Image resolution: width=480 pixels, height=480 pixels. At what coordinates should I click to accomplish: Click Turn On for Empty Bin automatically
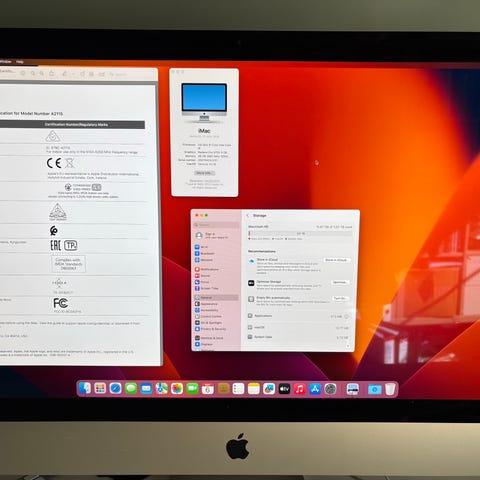pyautogui.click(x=340, y=298)
